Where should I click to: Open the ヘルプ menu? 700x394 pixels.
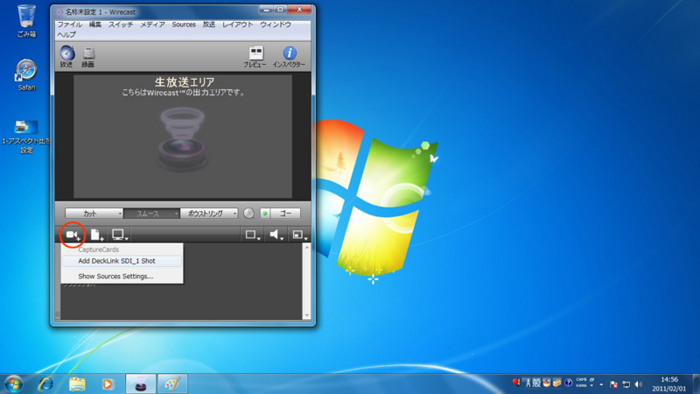click(66, 34)
